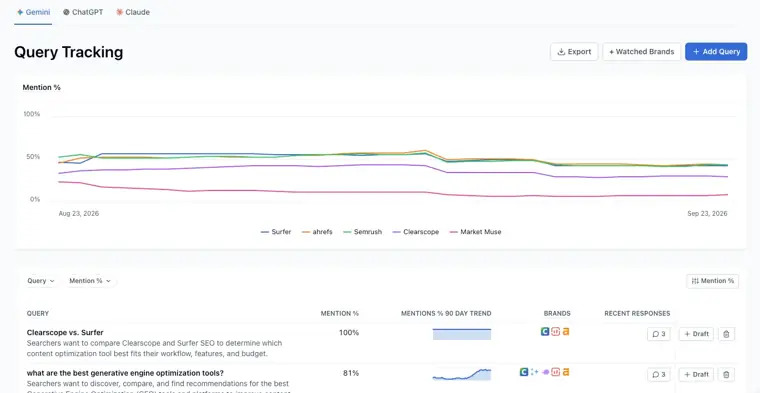Click the Sep 23, 2026 axis label
This screenshot has width=760, height=393.
[x=707, y=213]
